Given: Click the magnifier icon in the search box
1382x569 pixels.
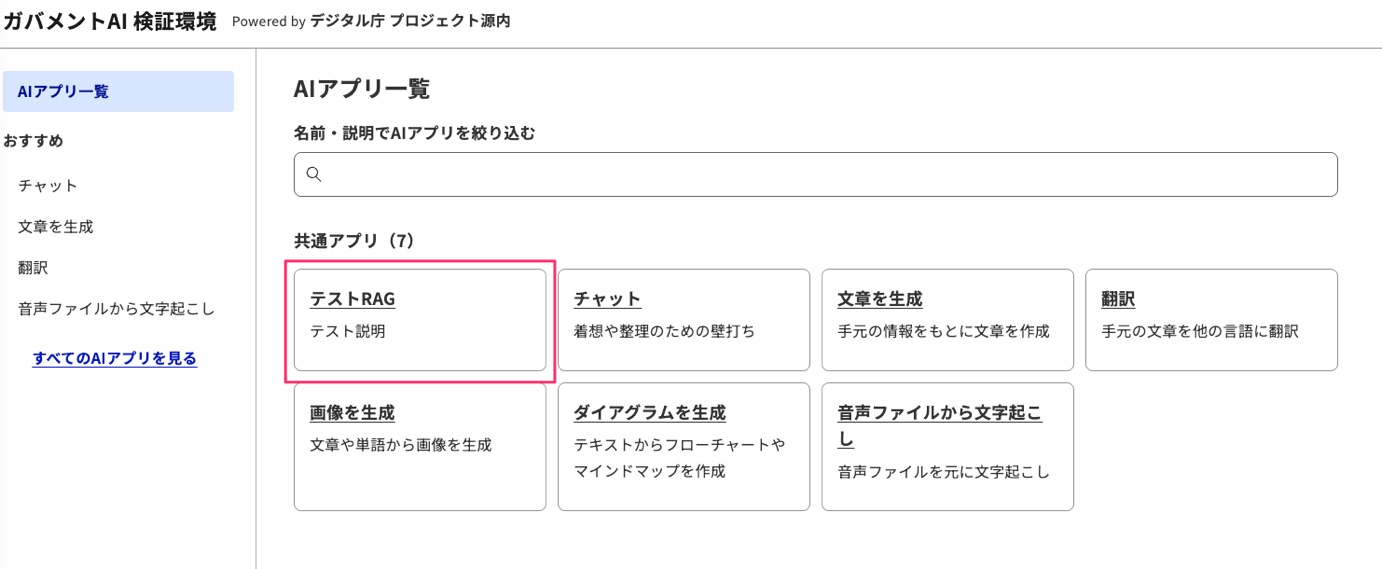Looking at the screenshot, I should point(313,175).
